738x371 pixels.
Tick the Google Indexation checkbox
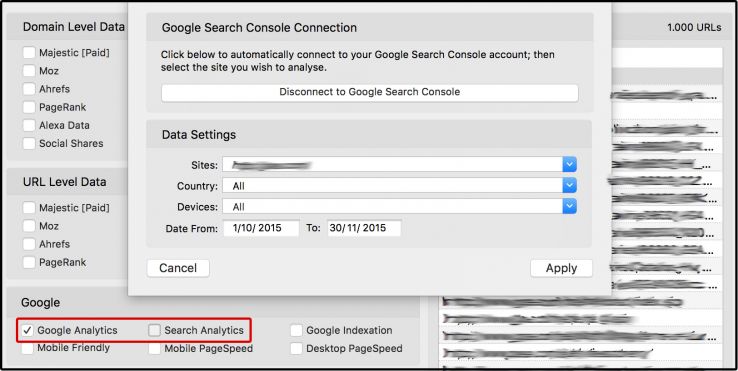click(x=296, y=331)
